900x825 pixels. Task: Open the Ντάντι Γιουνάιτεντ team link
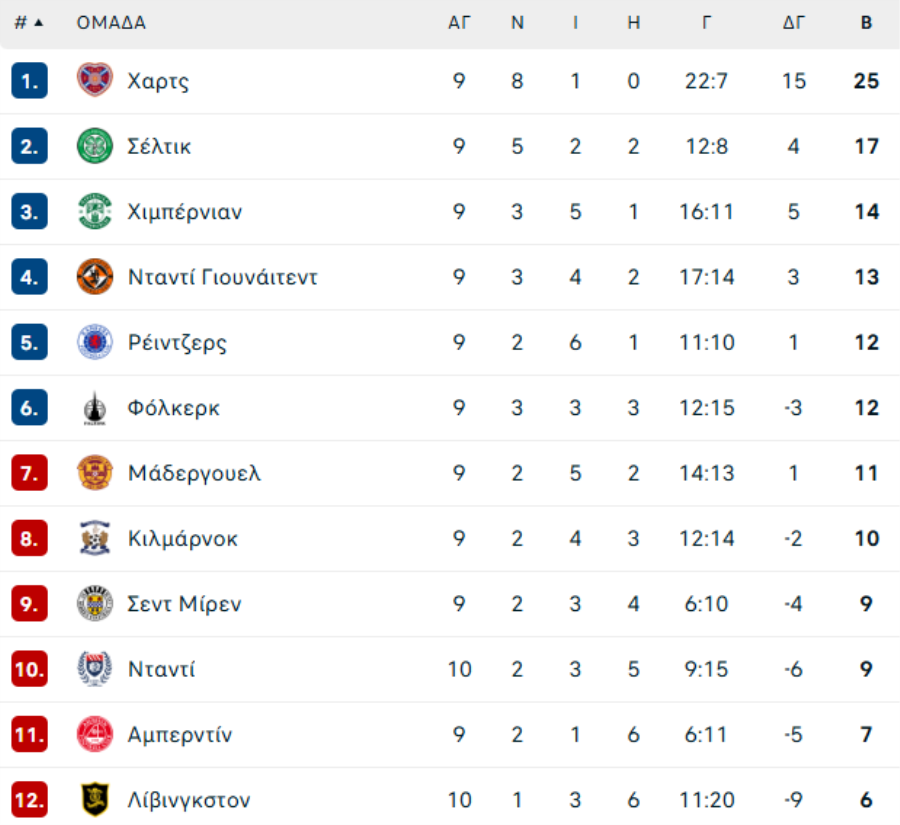(222, 277)
